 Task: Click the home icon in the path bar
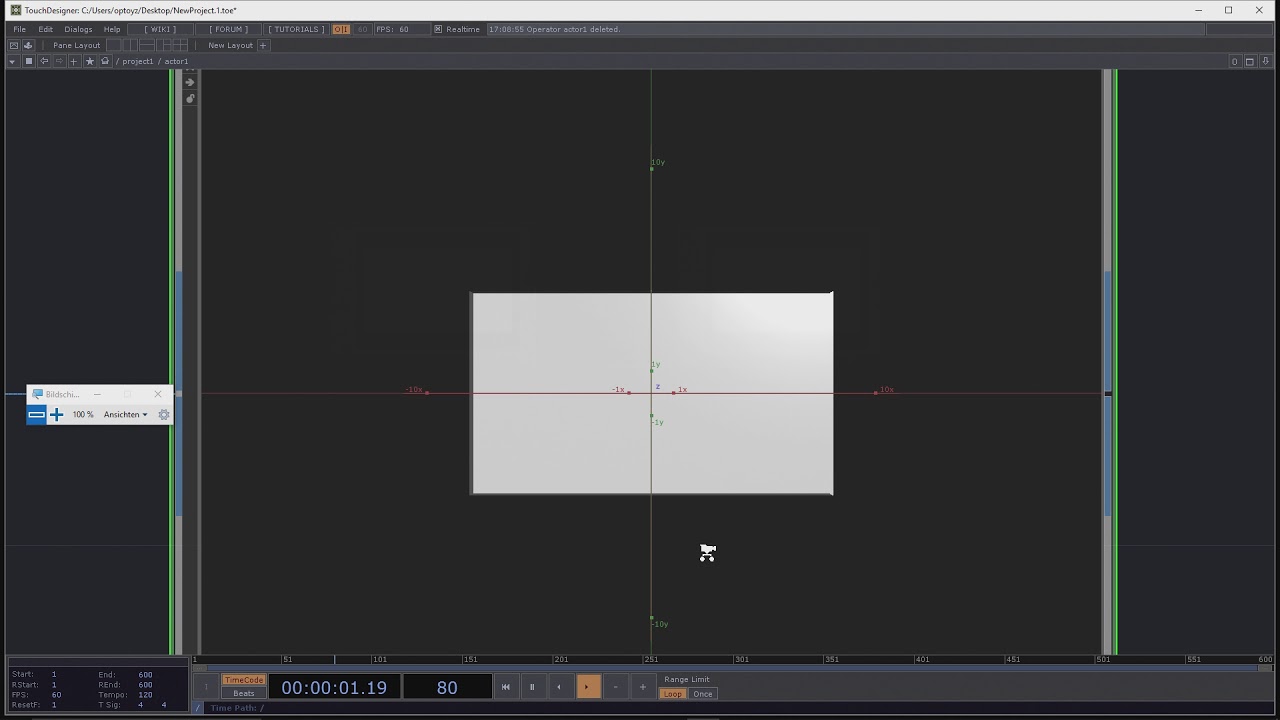point(105,61)
